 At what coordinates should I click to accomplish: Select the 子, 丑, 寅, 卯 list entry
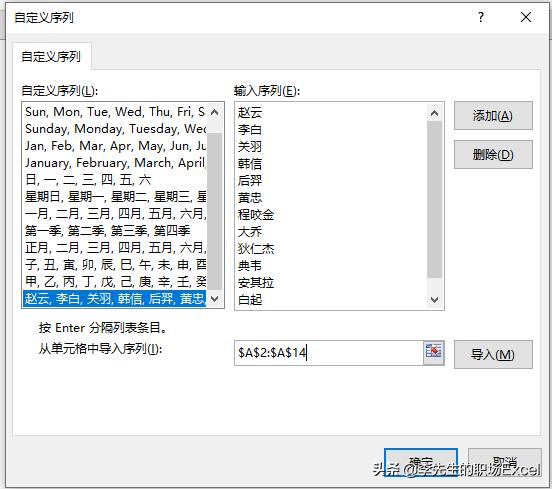coord(115,264)
